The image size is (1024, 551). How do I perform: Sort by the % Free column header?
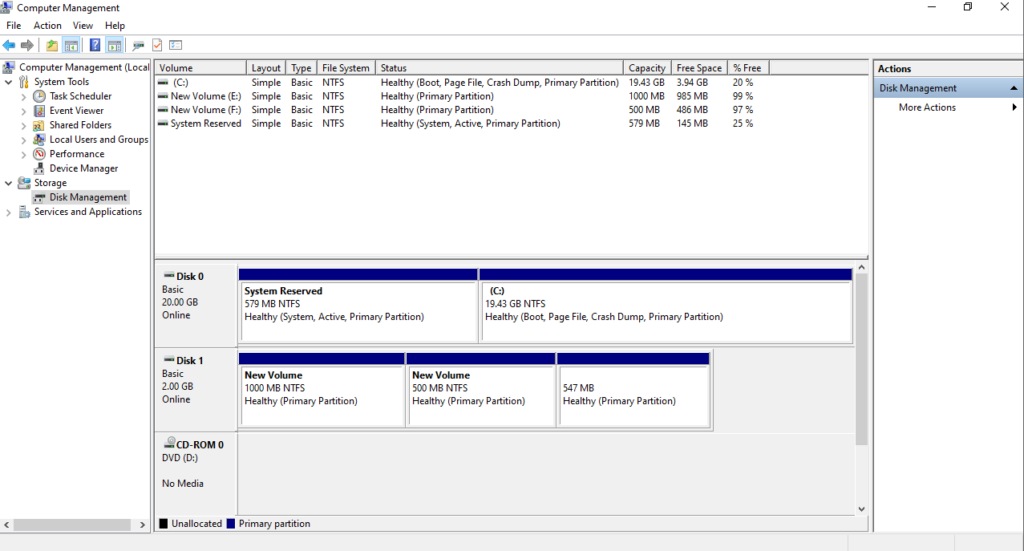click(x=748, y=68)
